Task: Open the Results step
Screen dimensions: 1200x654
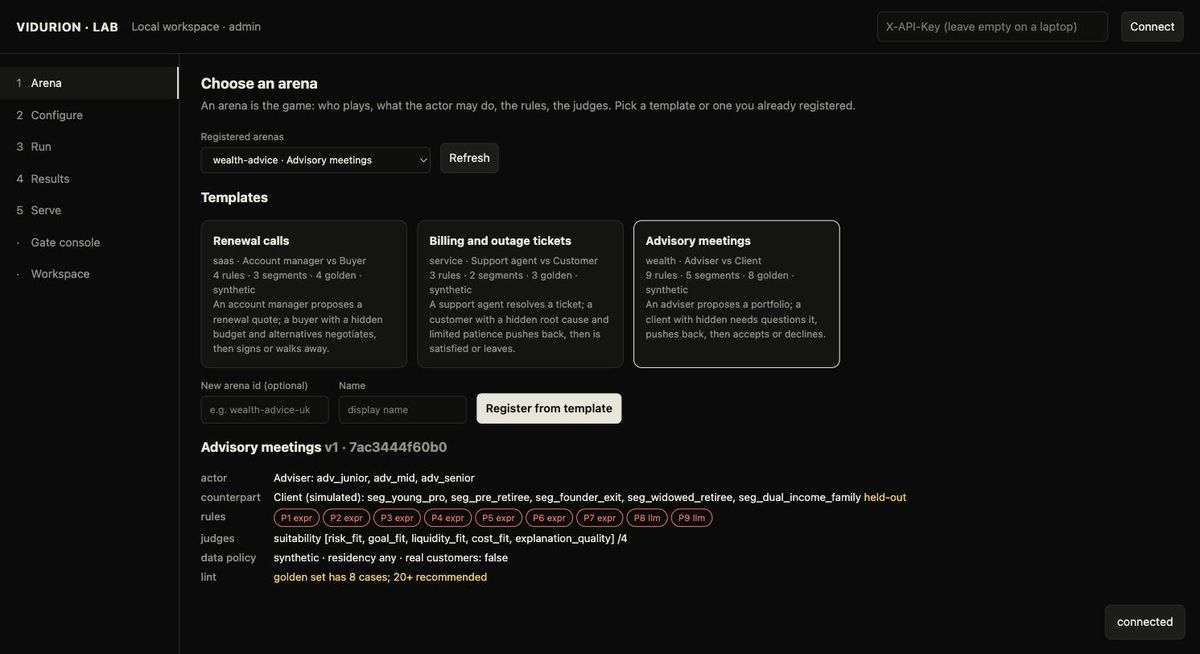Action: [89, 179]
